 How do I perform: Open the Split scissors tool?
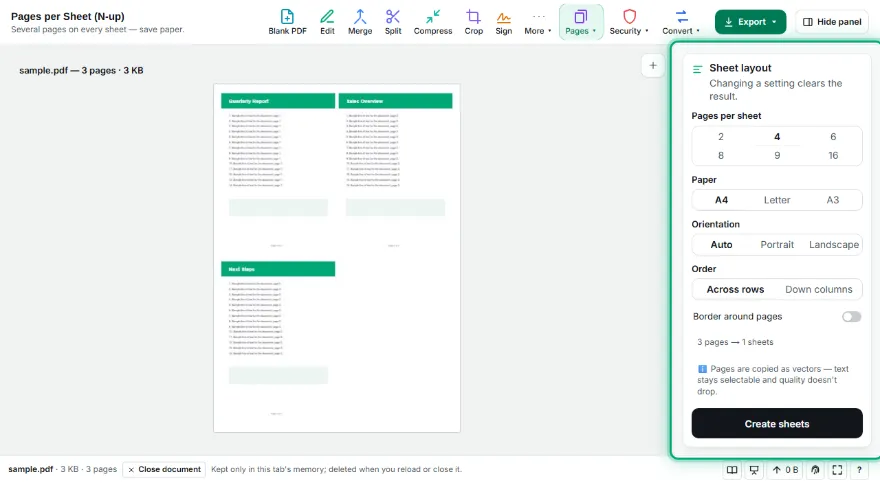393,22
